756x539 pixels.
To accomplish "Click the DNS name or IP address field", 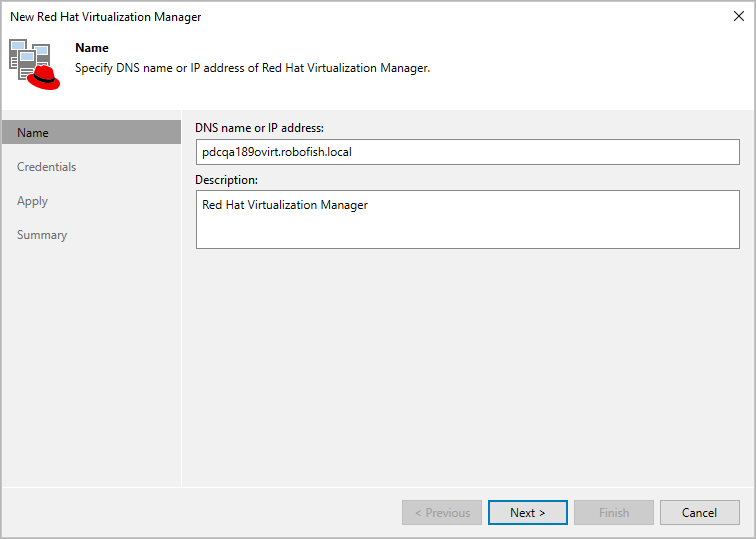I will click(x=467, y=152).
